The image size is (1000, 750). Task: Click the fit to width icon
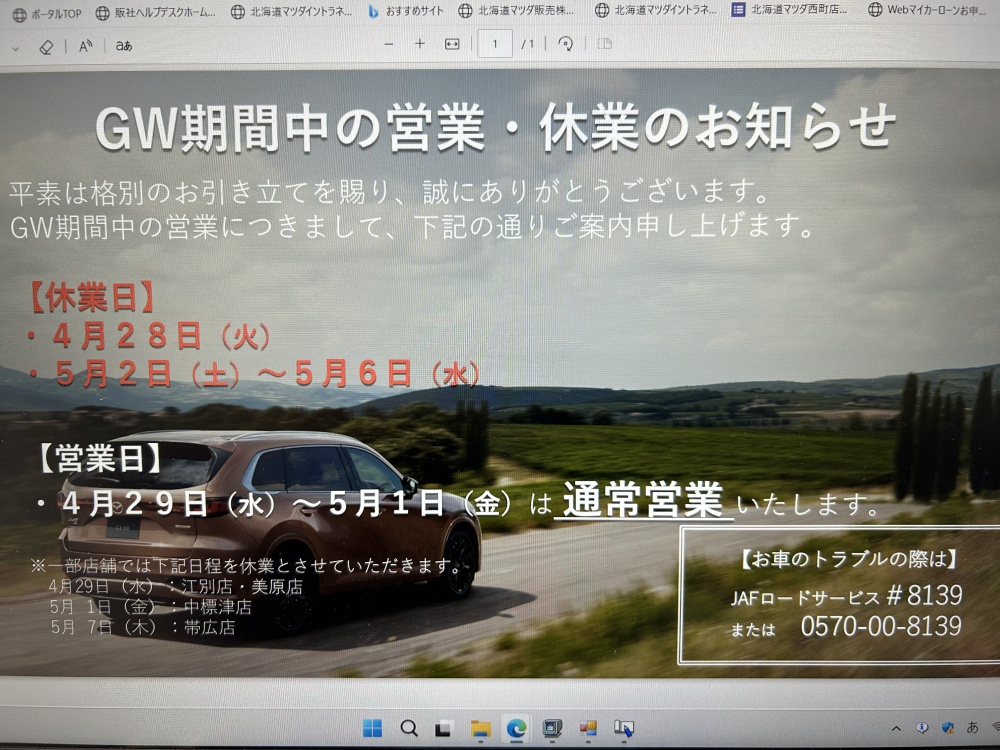pyautogui.click(x=452, y=44)
